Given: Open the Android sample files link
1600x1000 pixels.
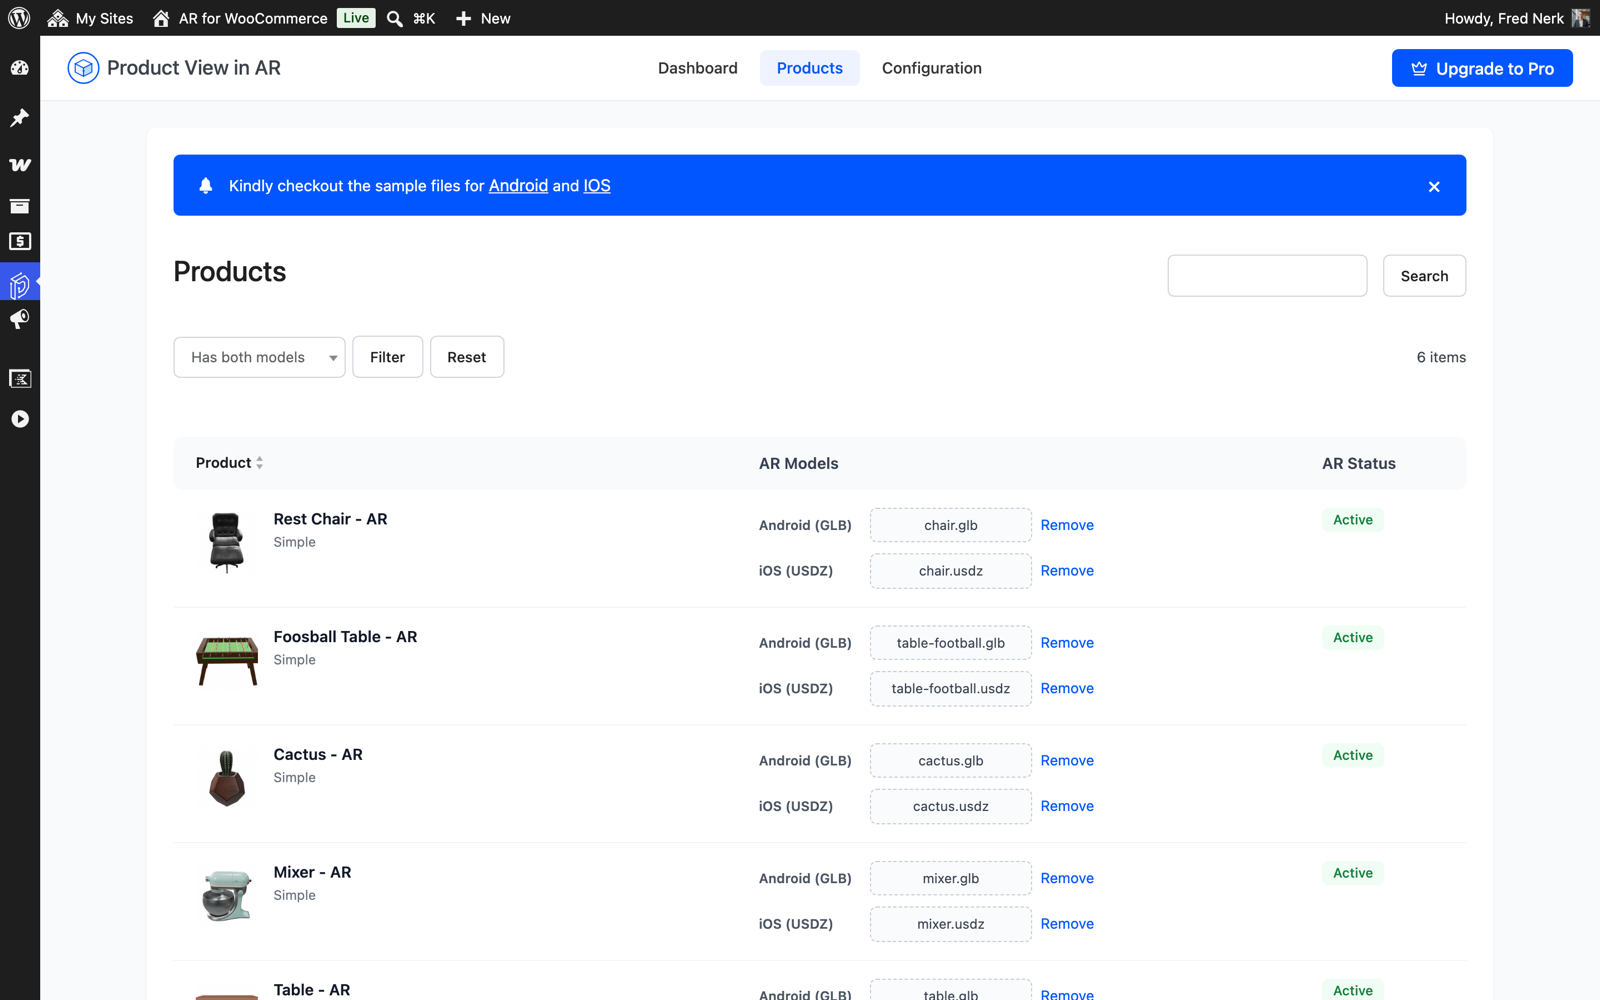Looking at the screenshot, I should pyautogui.click(x=518, y=186).
